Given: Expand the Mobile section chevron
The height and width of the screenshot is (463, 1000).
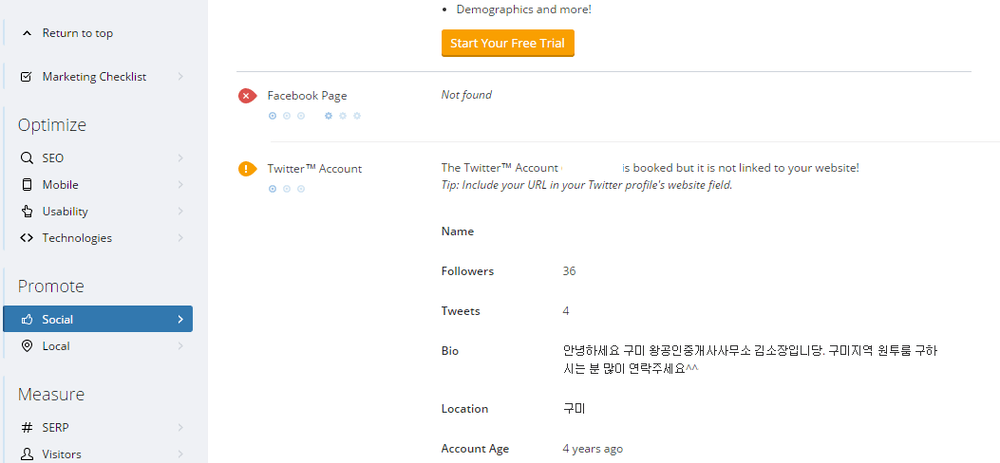Looking at the screenshot, I should (180, 185).
